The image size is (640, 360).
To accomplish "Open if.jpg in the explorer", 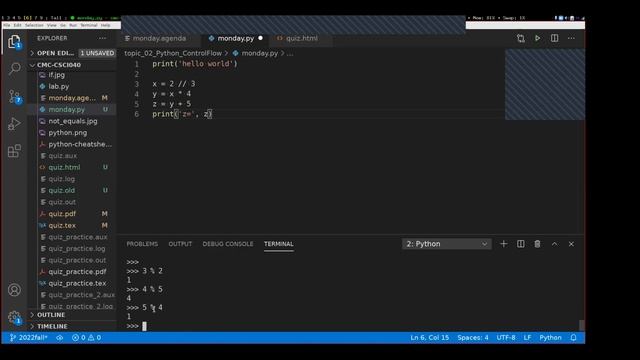I will click(56, 75).
